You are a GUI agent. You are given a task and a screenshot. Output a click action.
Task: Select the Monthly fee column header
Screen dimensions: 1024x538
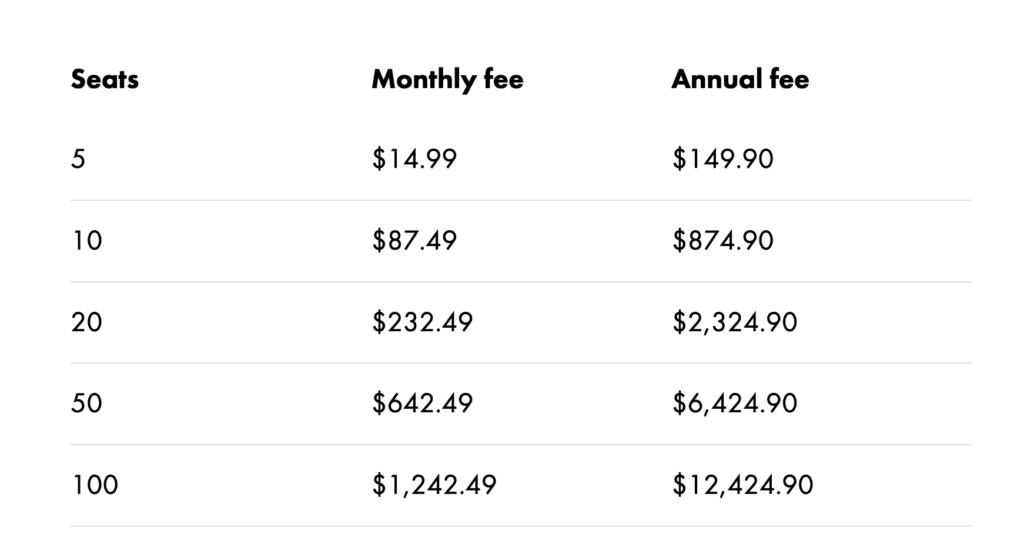[x=447, y=80]
